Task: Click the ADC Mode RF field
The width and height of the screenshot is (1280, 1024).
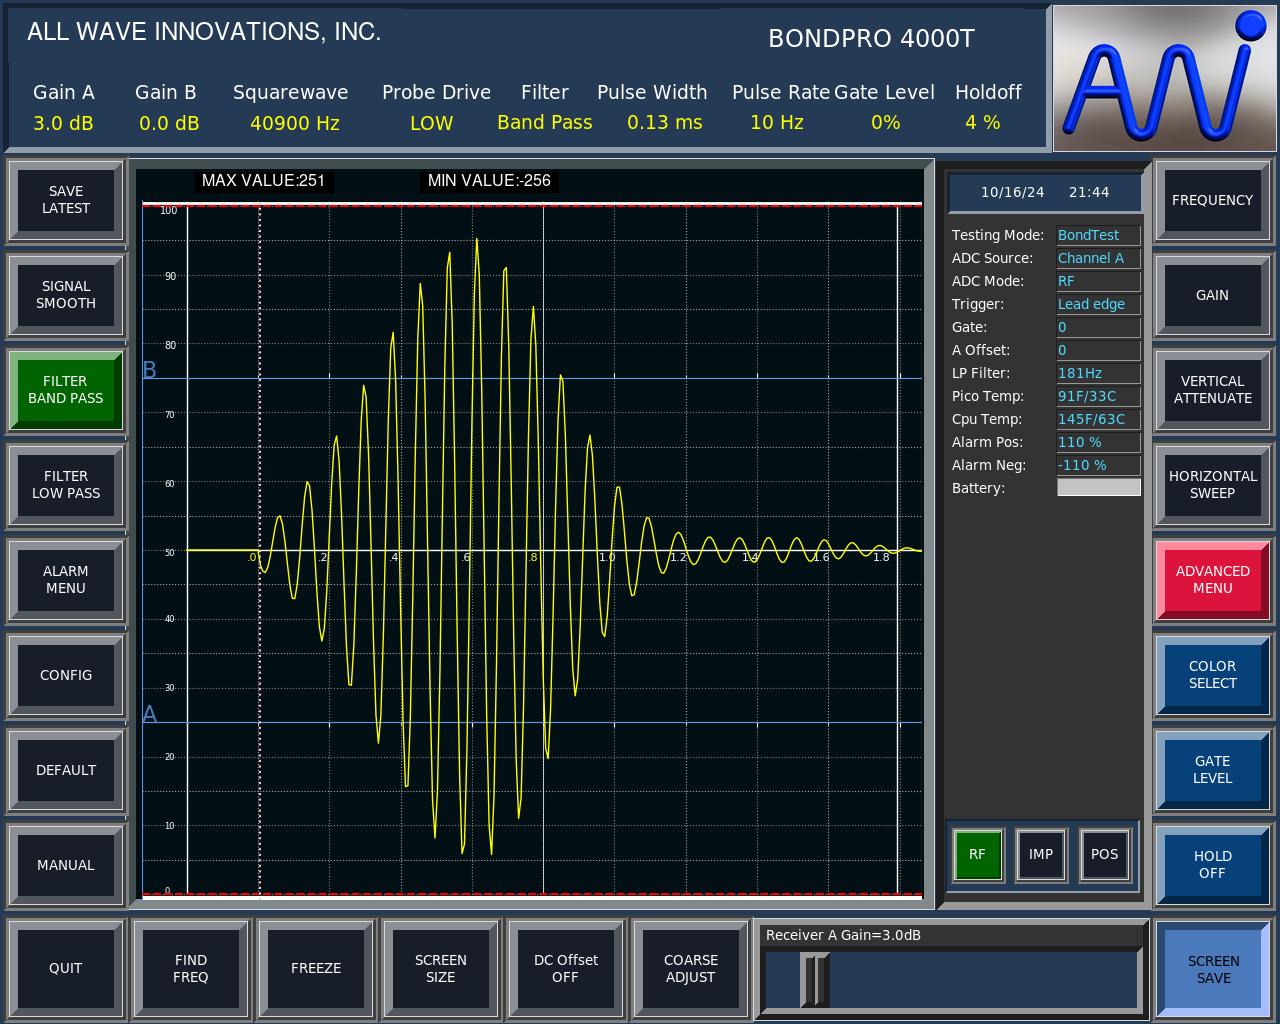Action: click(1098, 281)
